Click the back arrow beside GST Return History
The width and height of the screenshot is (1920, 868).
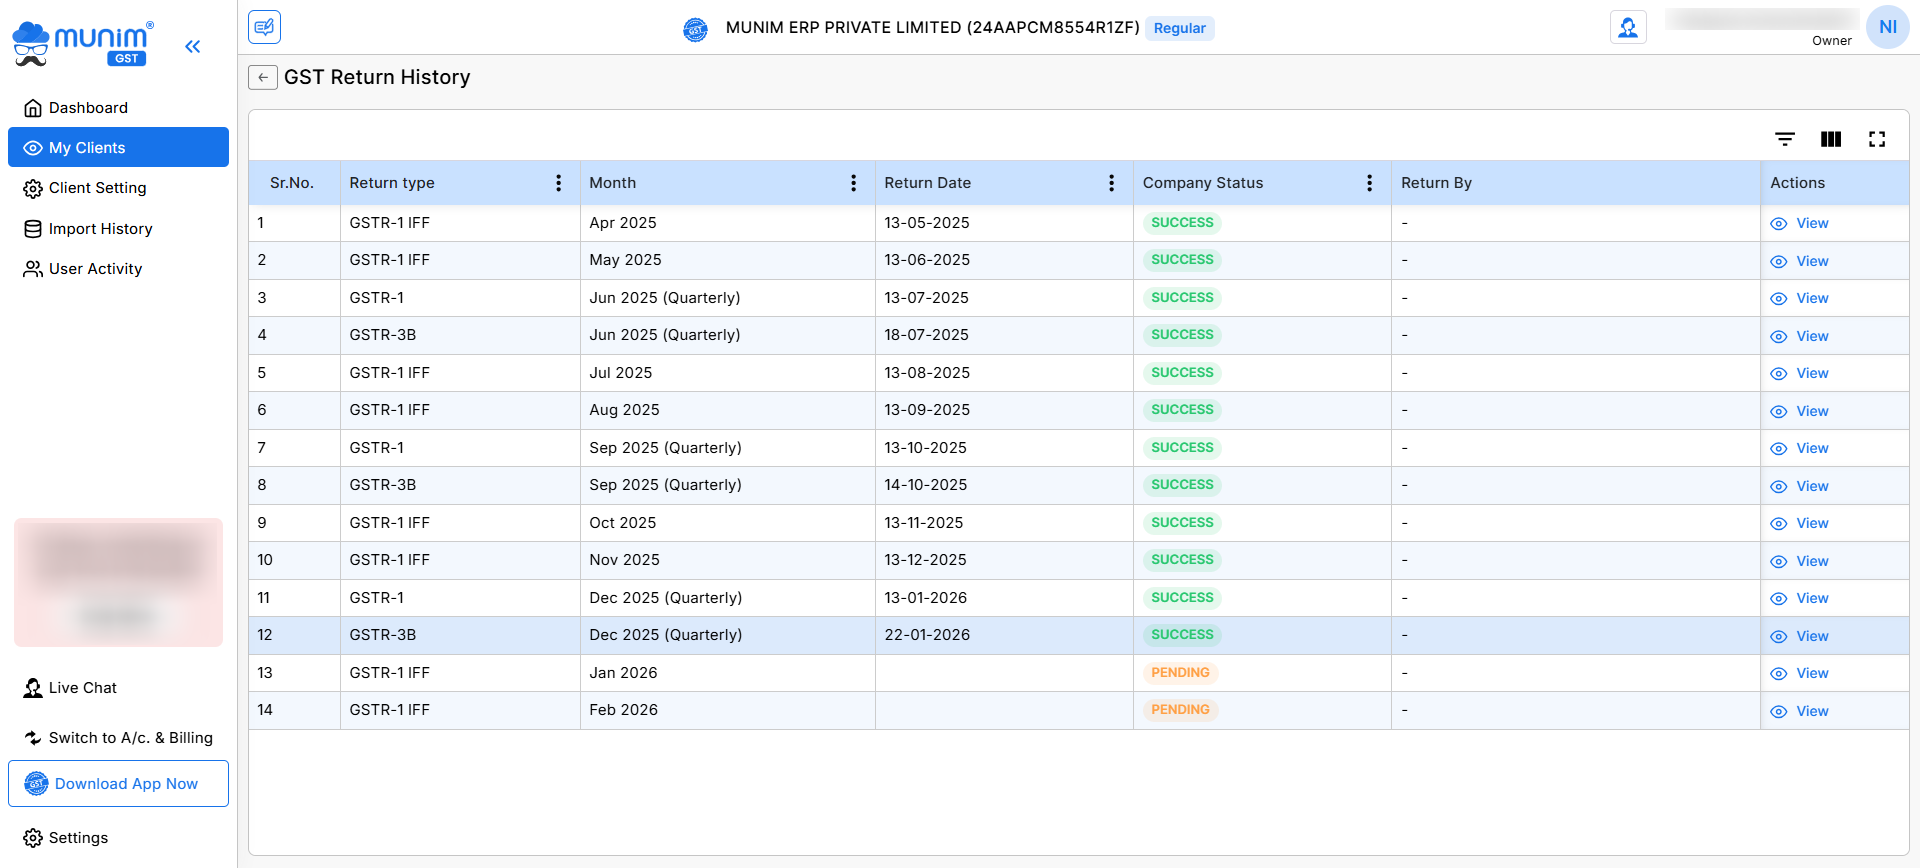point(262,78)
